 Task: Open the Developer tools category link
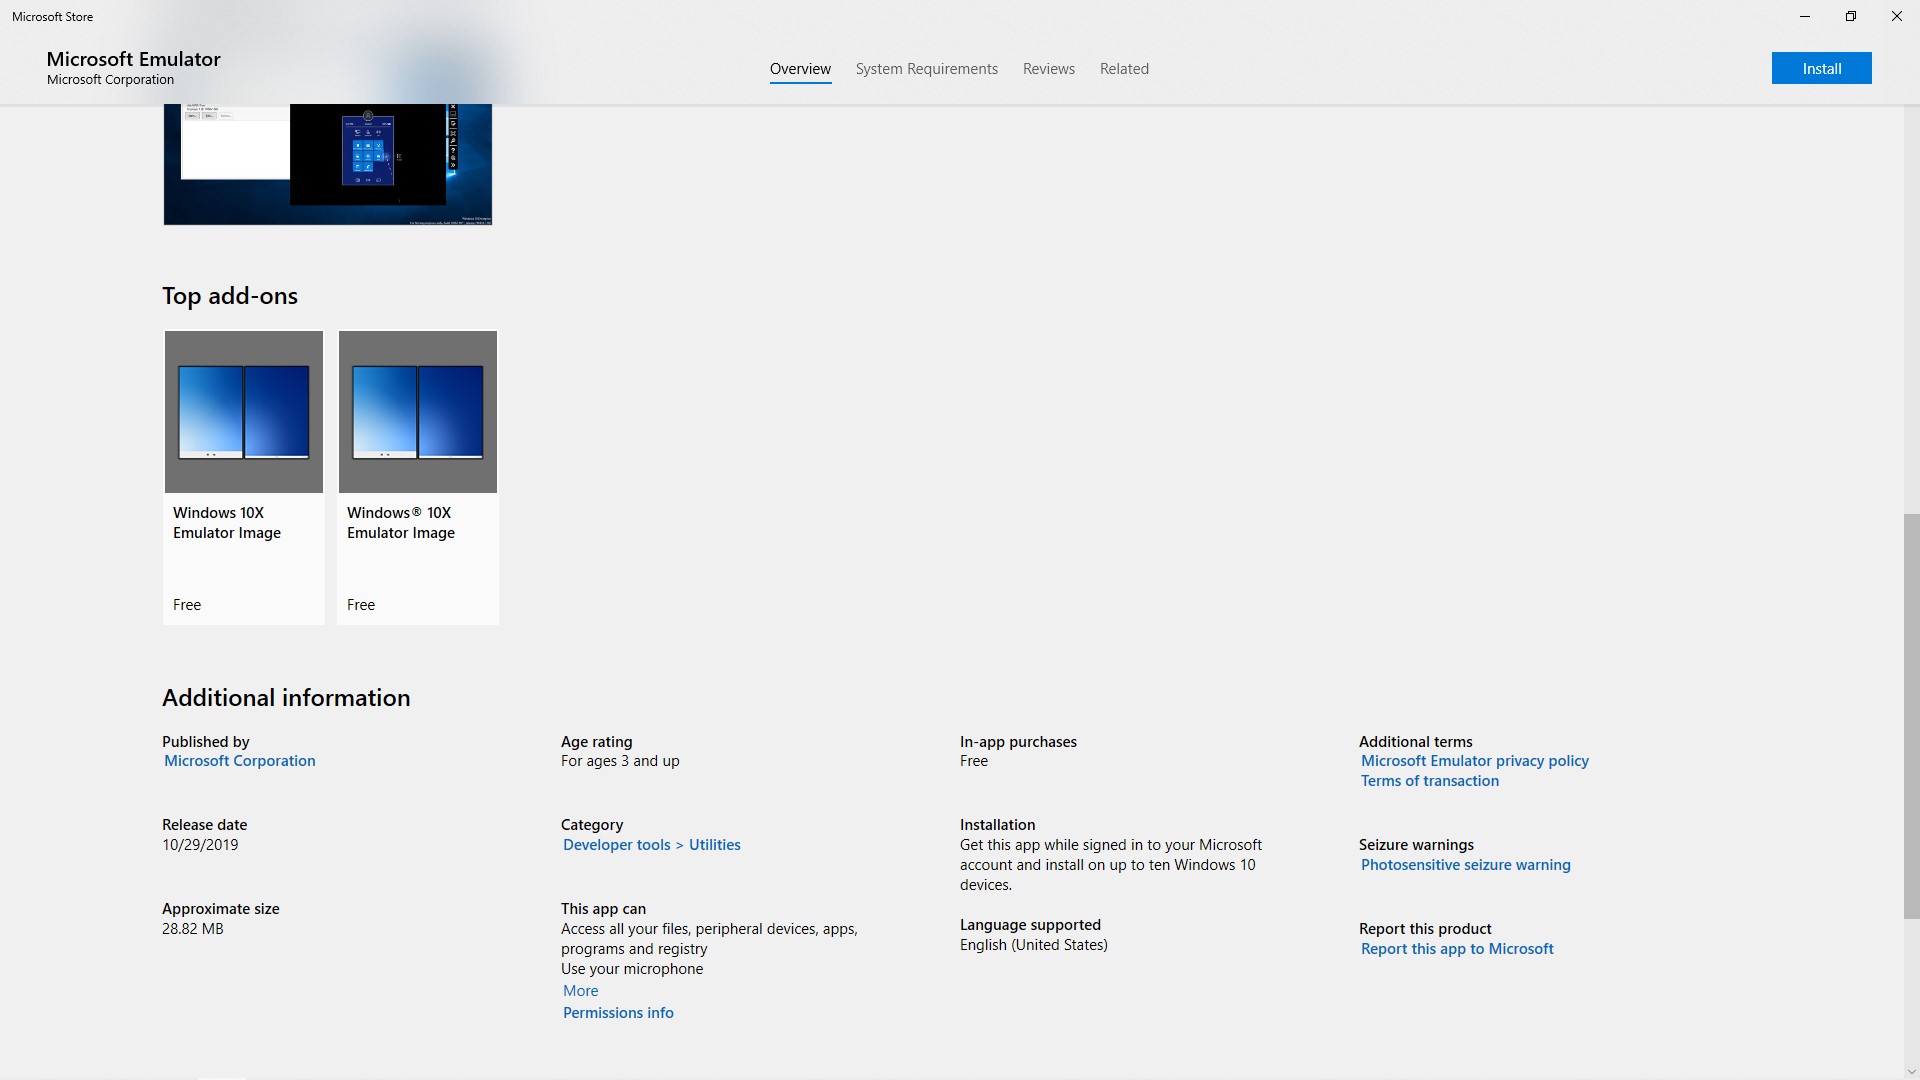617,845
